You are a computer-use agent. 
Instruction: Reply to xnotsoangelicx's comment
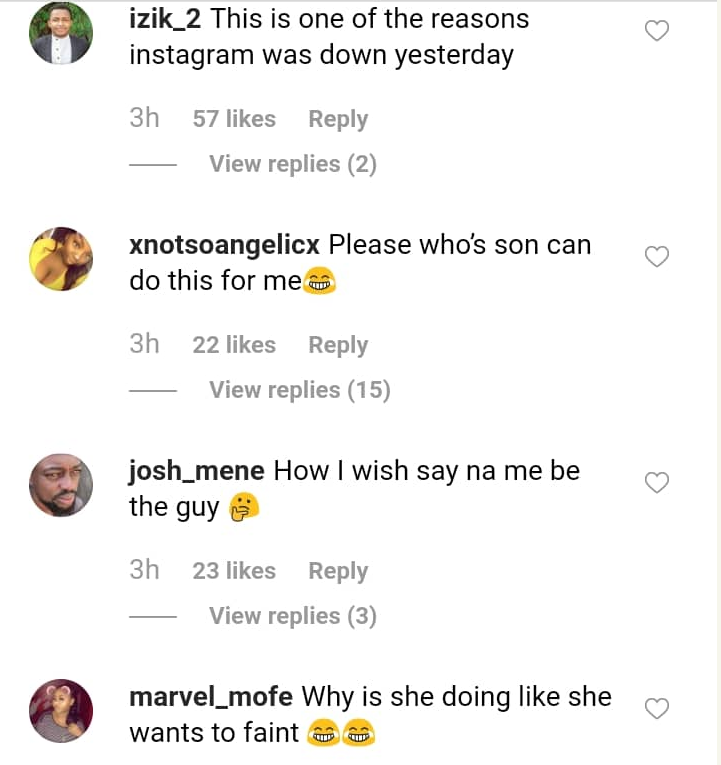click(x=338, y=345)
